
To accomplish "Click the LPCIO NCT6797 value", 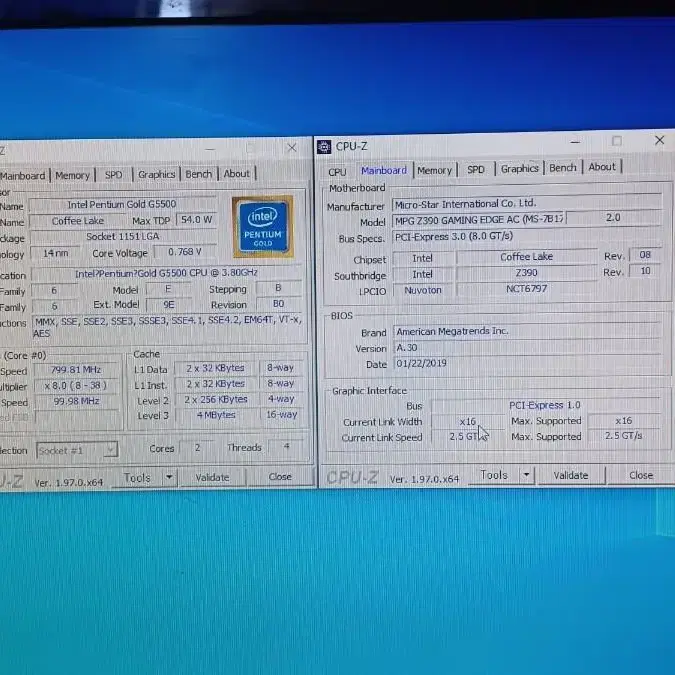I will [x=526, y=289].
